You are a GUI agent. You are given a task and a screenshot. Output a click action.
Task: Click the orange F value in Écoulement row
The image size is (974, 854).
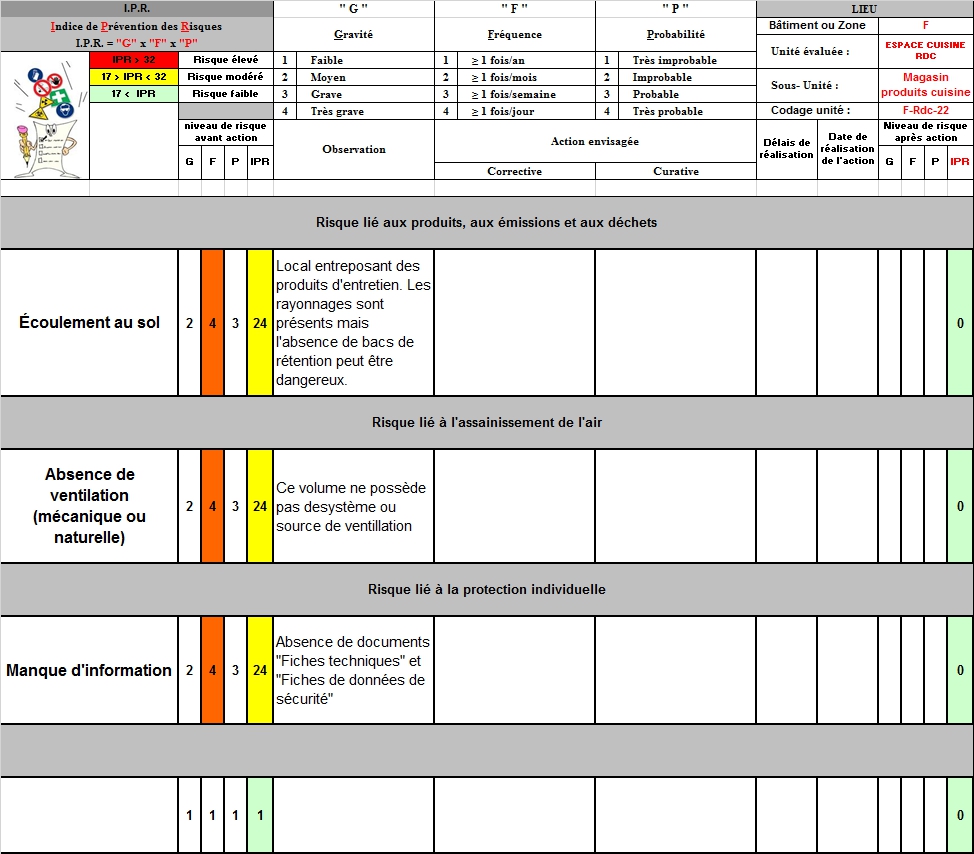coord(212,323)
